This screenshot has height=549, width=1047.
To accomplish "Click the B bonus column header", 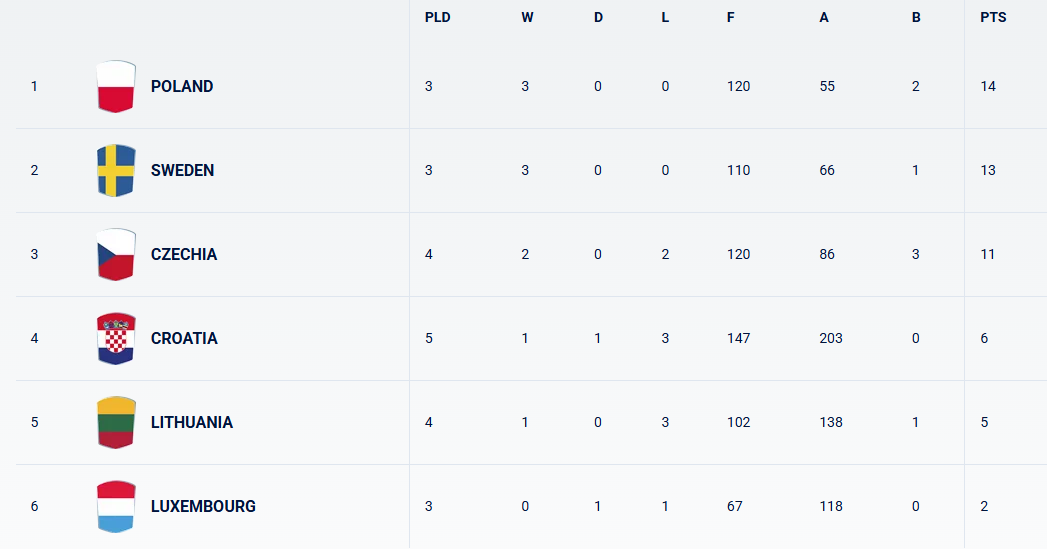I will [x=916, y=17].
